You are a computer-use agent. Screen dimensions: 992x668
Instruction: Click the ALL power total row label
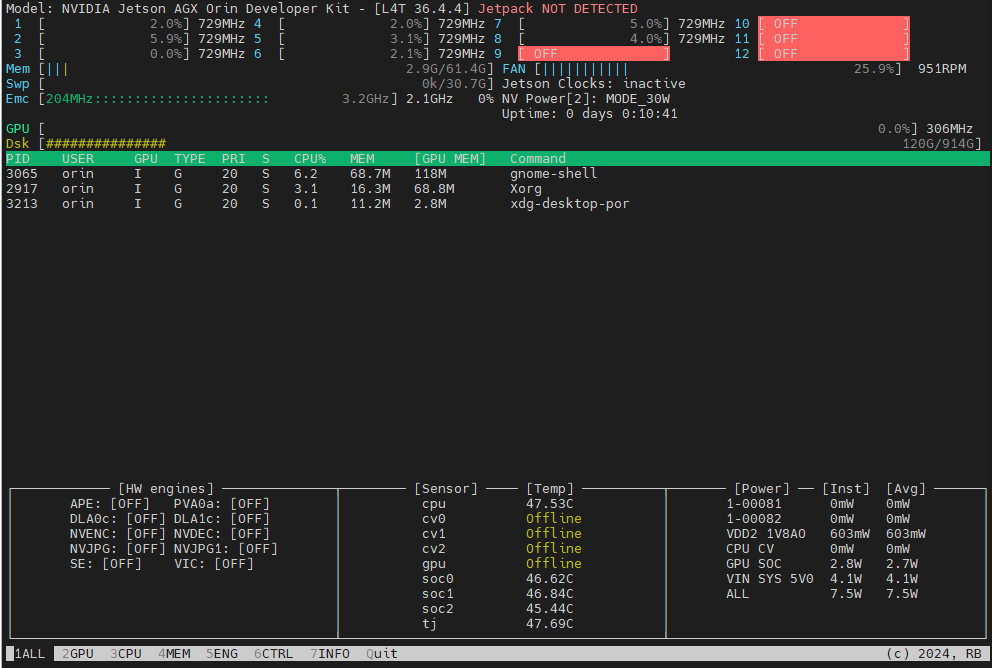pos(738,594)
